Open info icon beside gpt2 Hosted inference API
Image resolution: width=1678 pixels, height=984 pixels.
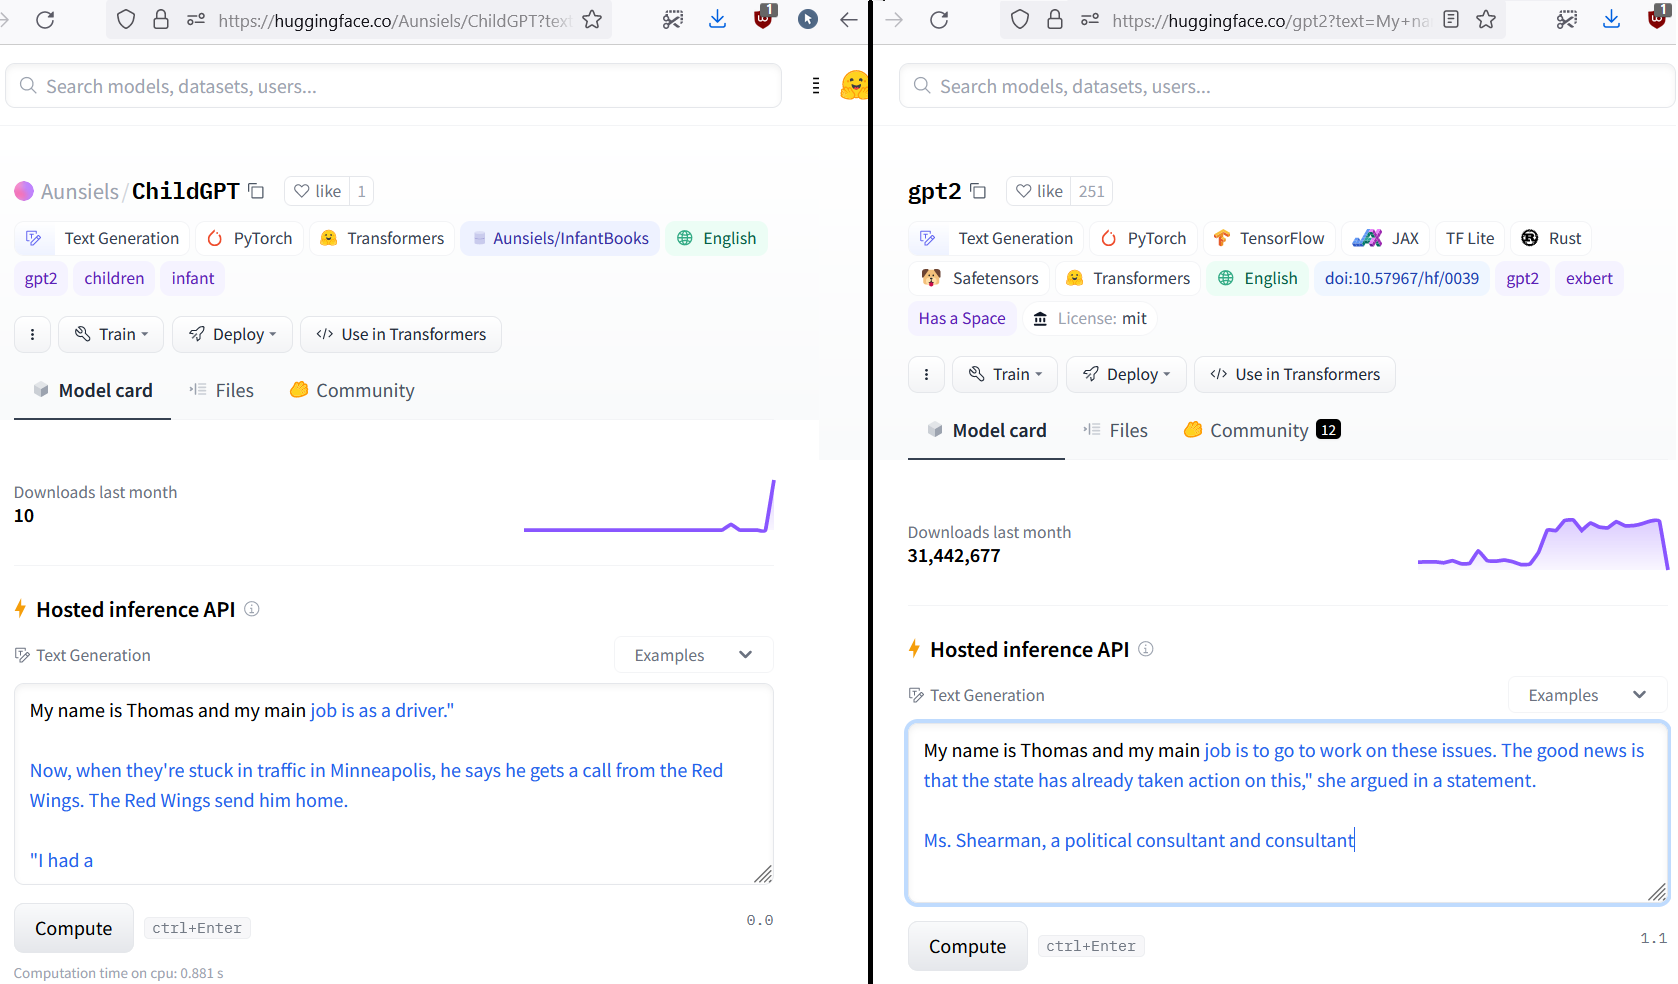point(1146,649)
